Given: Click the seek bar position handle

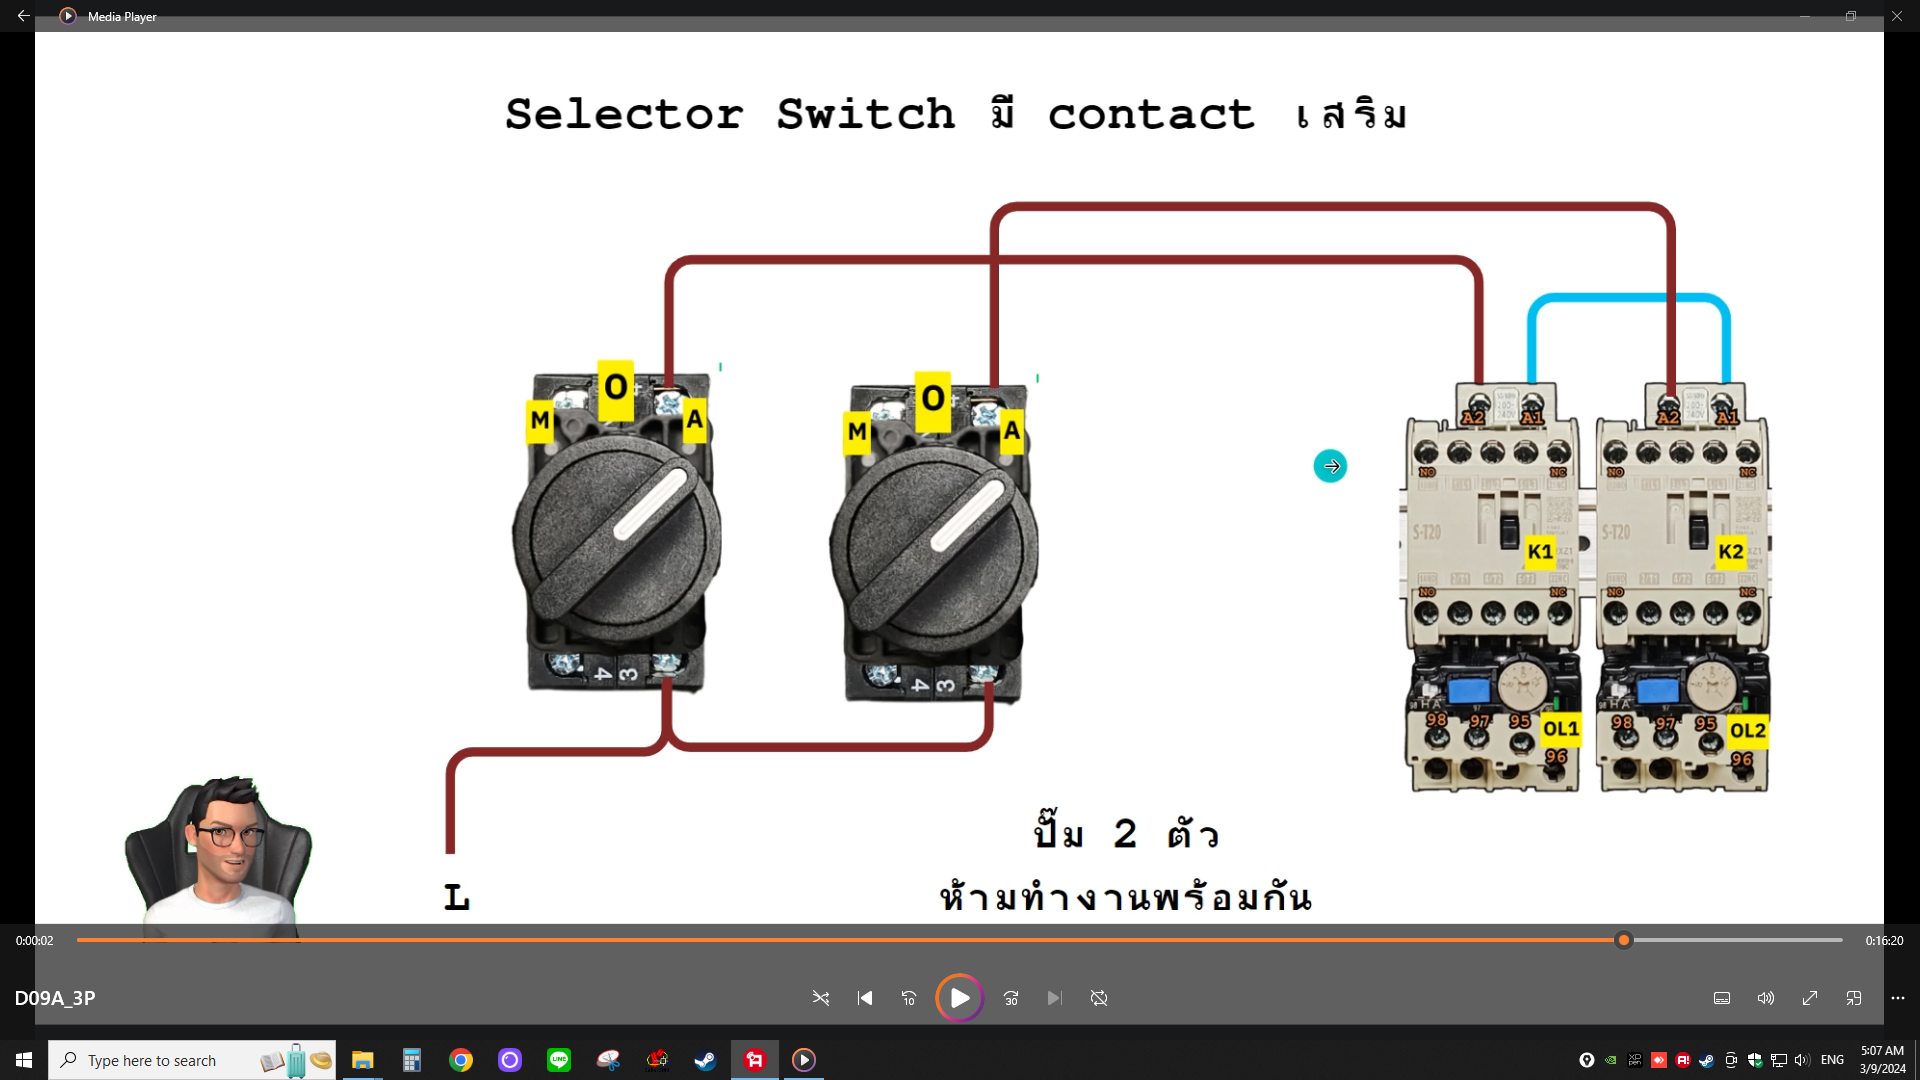Looking at the screenshot, I should click(x=1624, y=940).
